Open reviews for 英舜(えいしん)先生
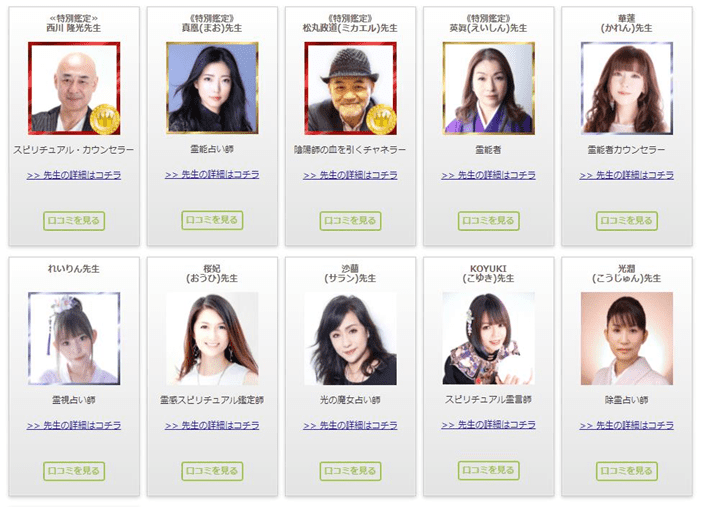704x507 pixels. tap(488, 220)
